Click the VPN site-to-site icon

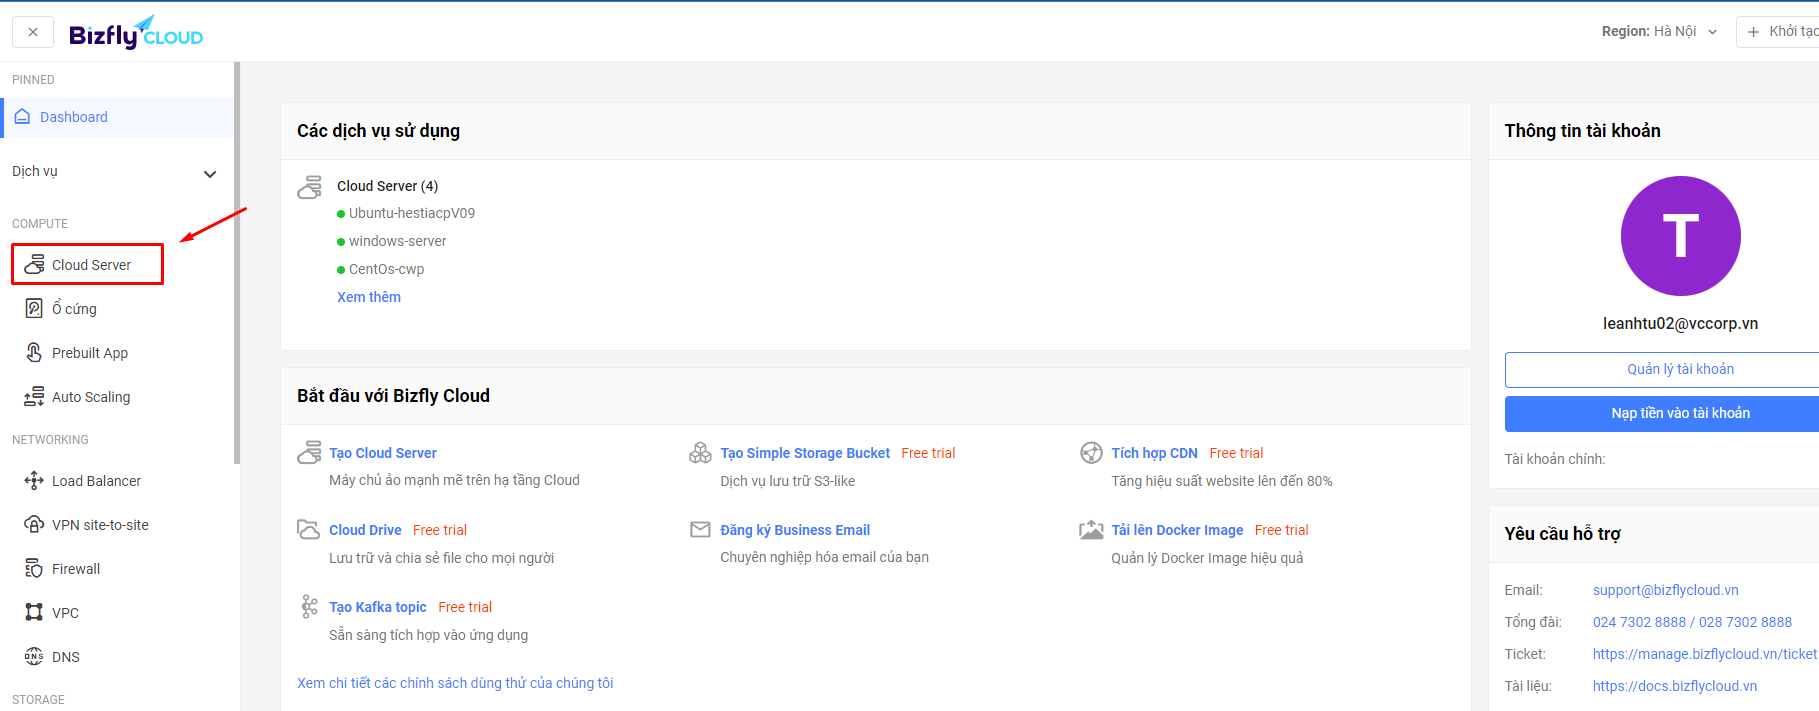tap(34, 524)
